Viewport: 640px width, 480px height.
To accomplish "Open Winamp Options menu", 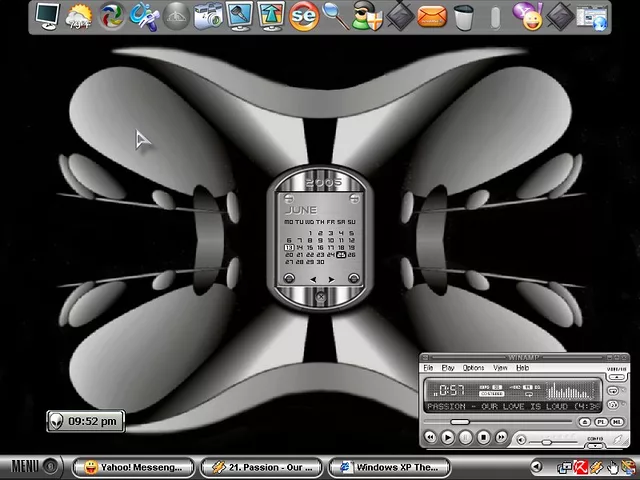I will (x=473, y=368).
